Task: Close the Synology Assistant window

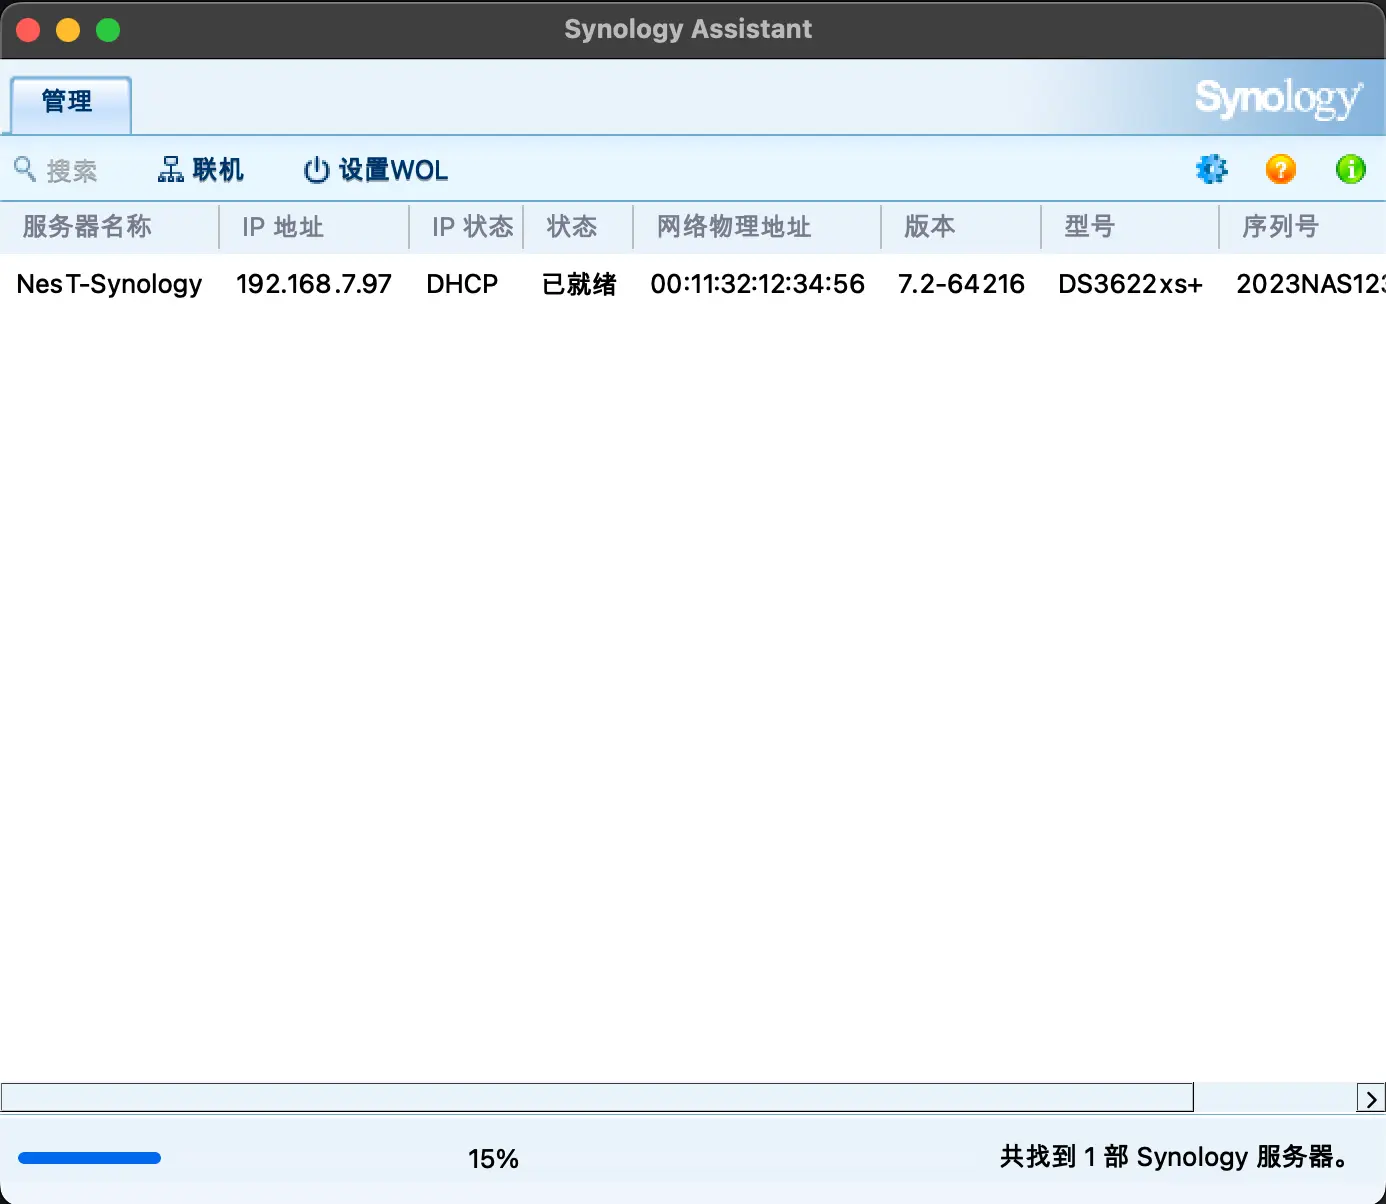Action: [x=28, y=30]
